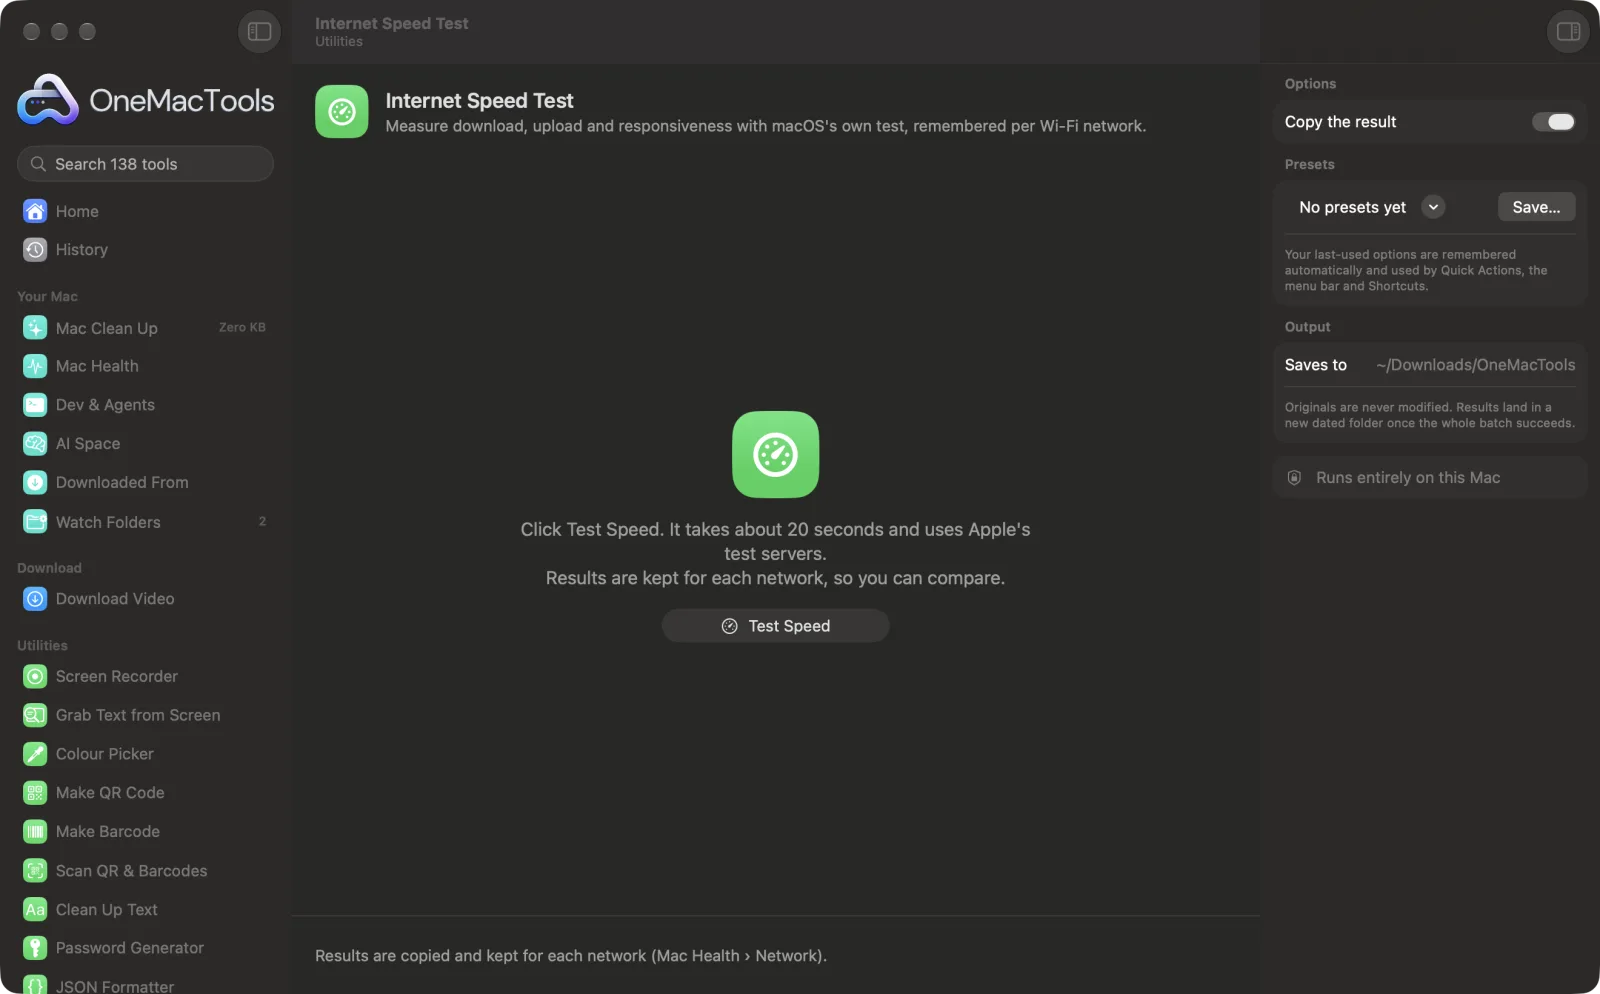Image resolution: width=1600 pixels, height=994 pixels.
Task: Click the Search 138 tools field
Action: coord(145,164)
